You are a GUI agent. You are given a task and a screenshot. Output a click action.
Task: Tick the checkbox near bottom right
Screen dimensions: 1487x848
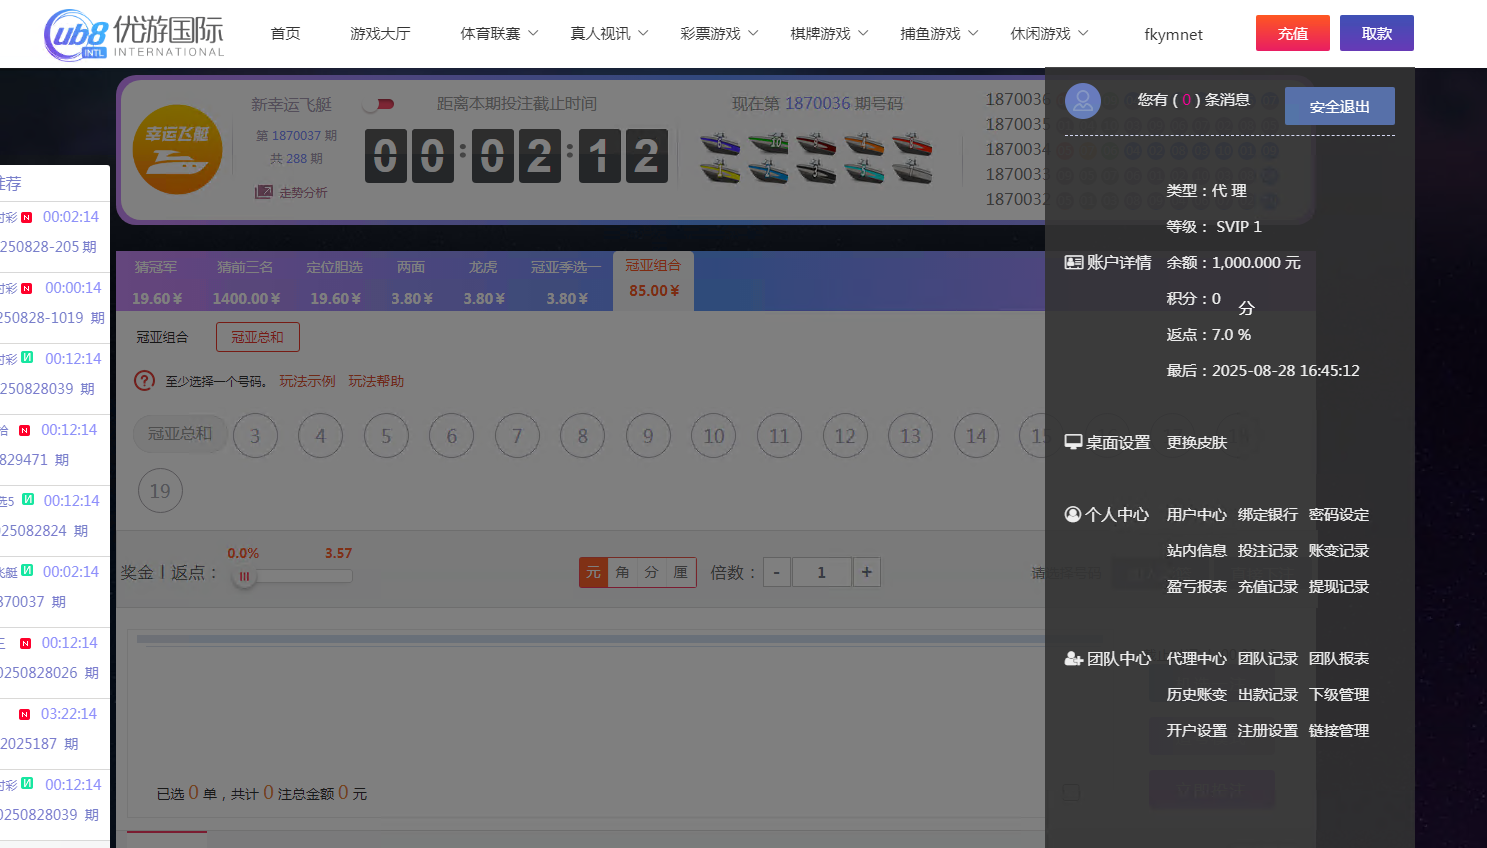pyautogui.click(x=1071, y=792)
